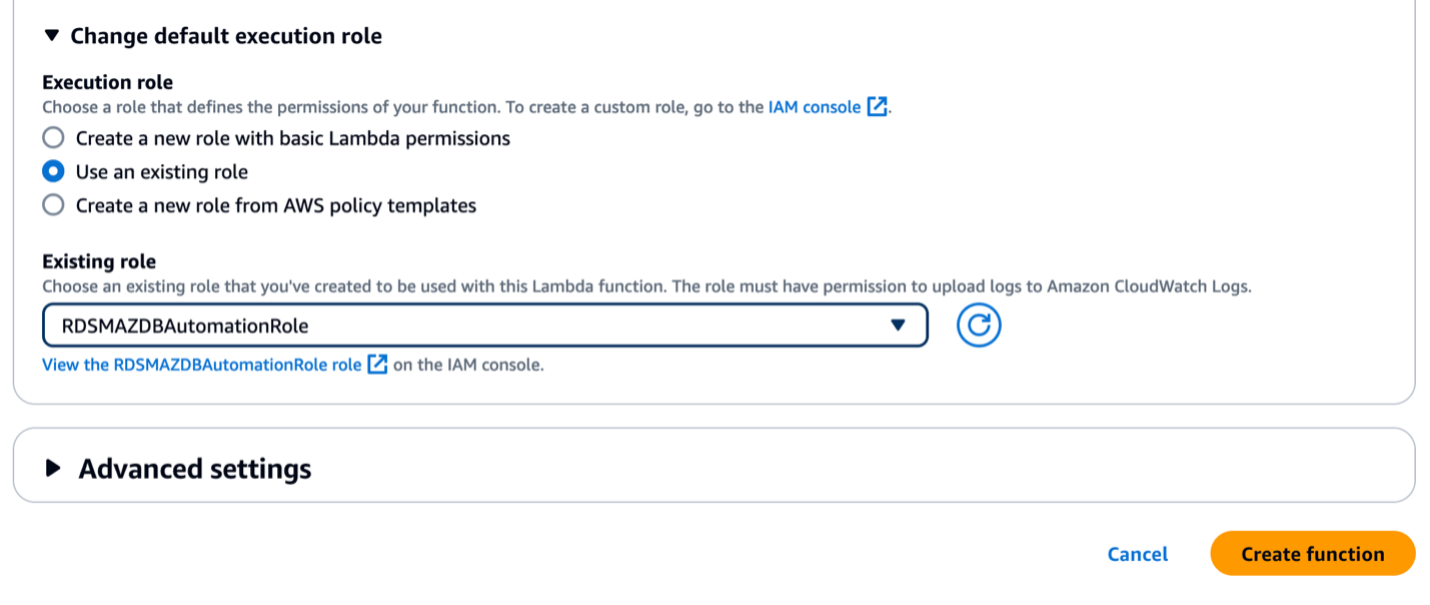Viewport: 1430px width, 605px height.
Task: Open the Existing role dropdown arrow
Action: [x=897, y=326]
